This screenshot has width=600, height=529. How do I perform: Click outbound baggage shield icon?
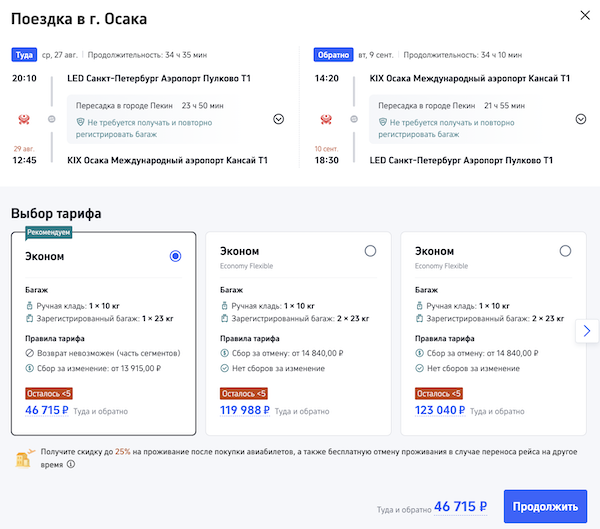pos(81,122)
